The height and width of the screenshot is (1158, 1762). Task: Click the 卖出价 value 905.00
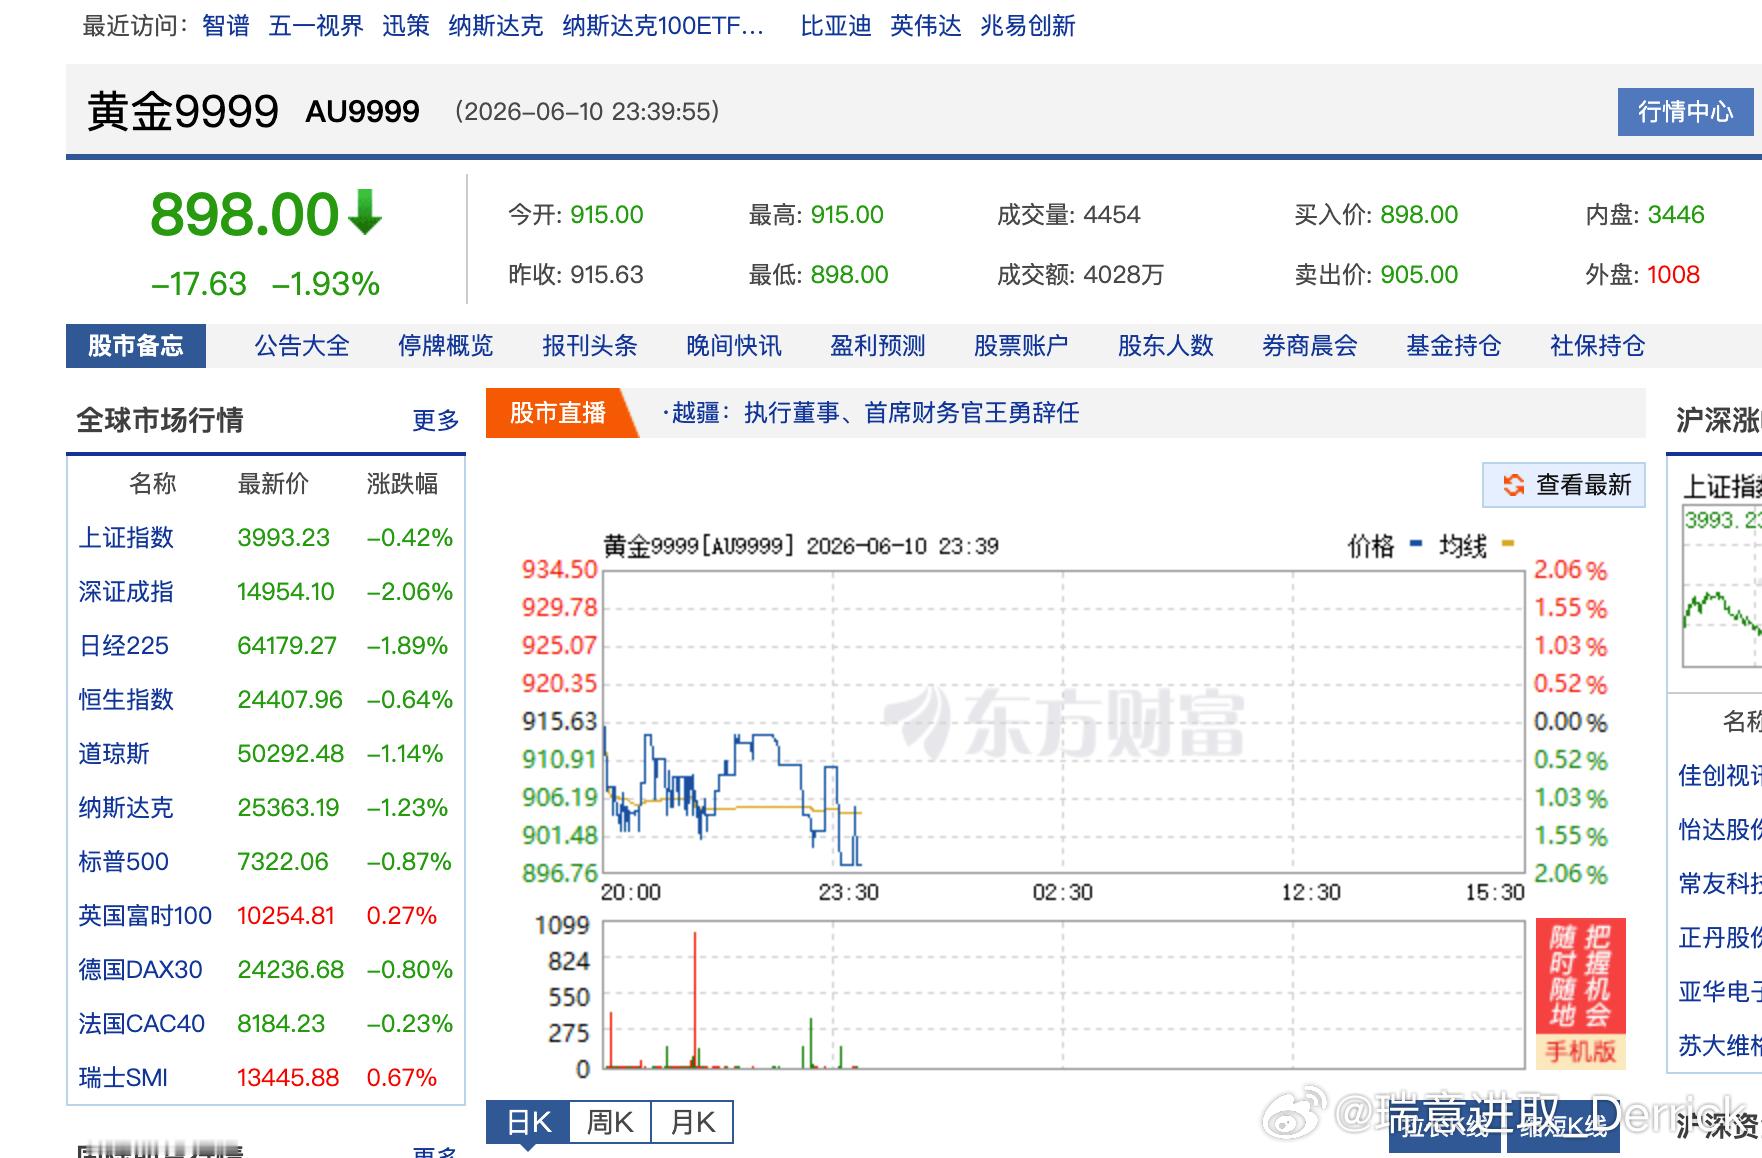(x=1419, y=275)
